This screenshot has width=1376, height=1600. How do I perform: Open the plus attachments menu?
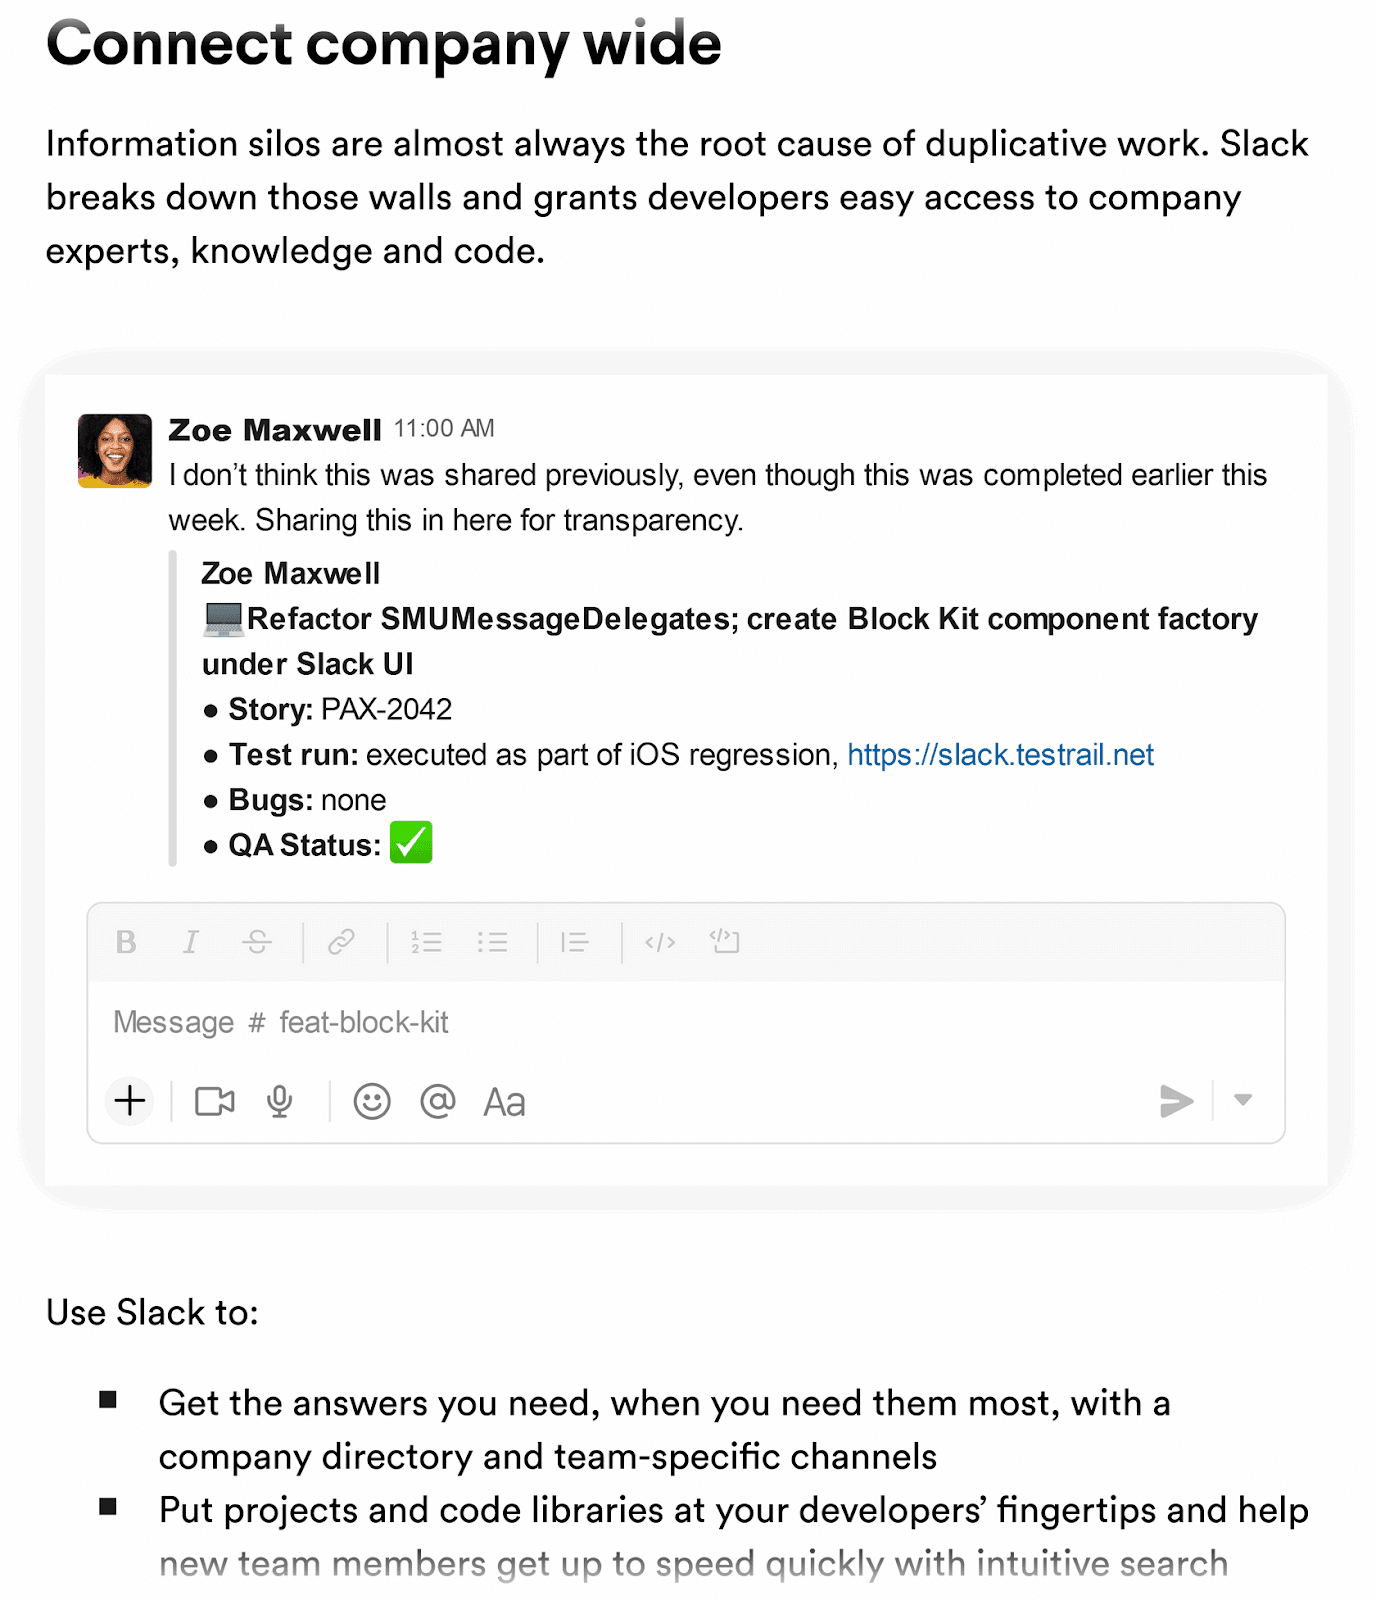130,1101
